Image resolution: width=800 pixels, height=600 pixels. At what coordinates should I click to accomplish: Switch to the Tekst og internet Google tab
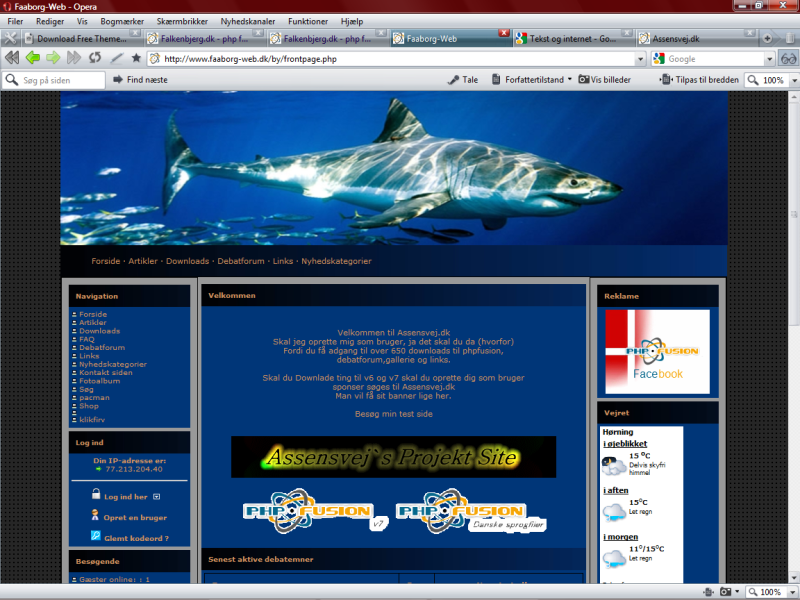tap(574, 39)
